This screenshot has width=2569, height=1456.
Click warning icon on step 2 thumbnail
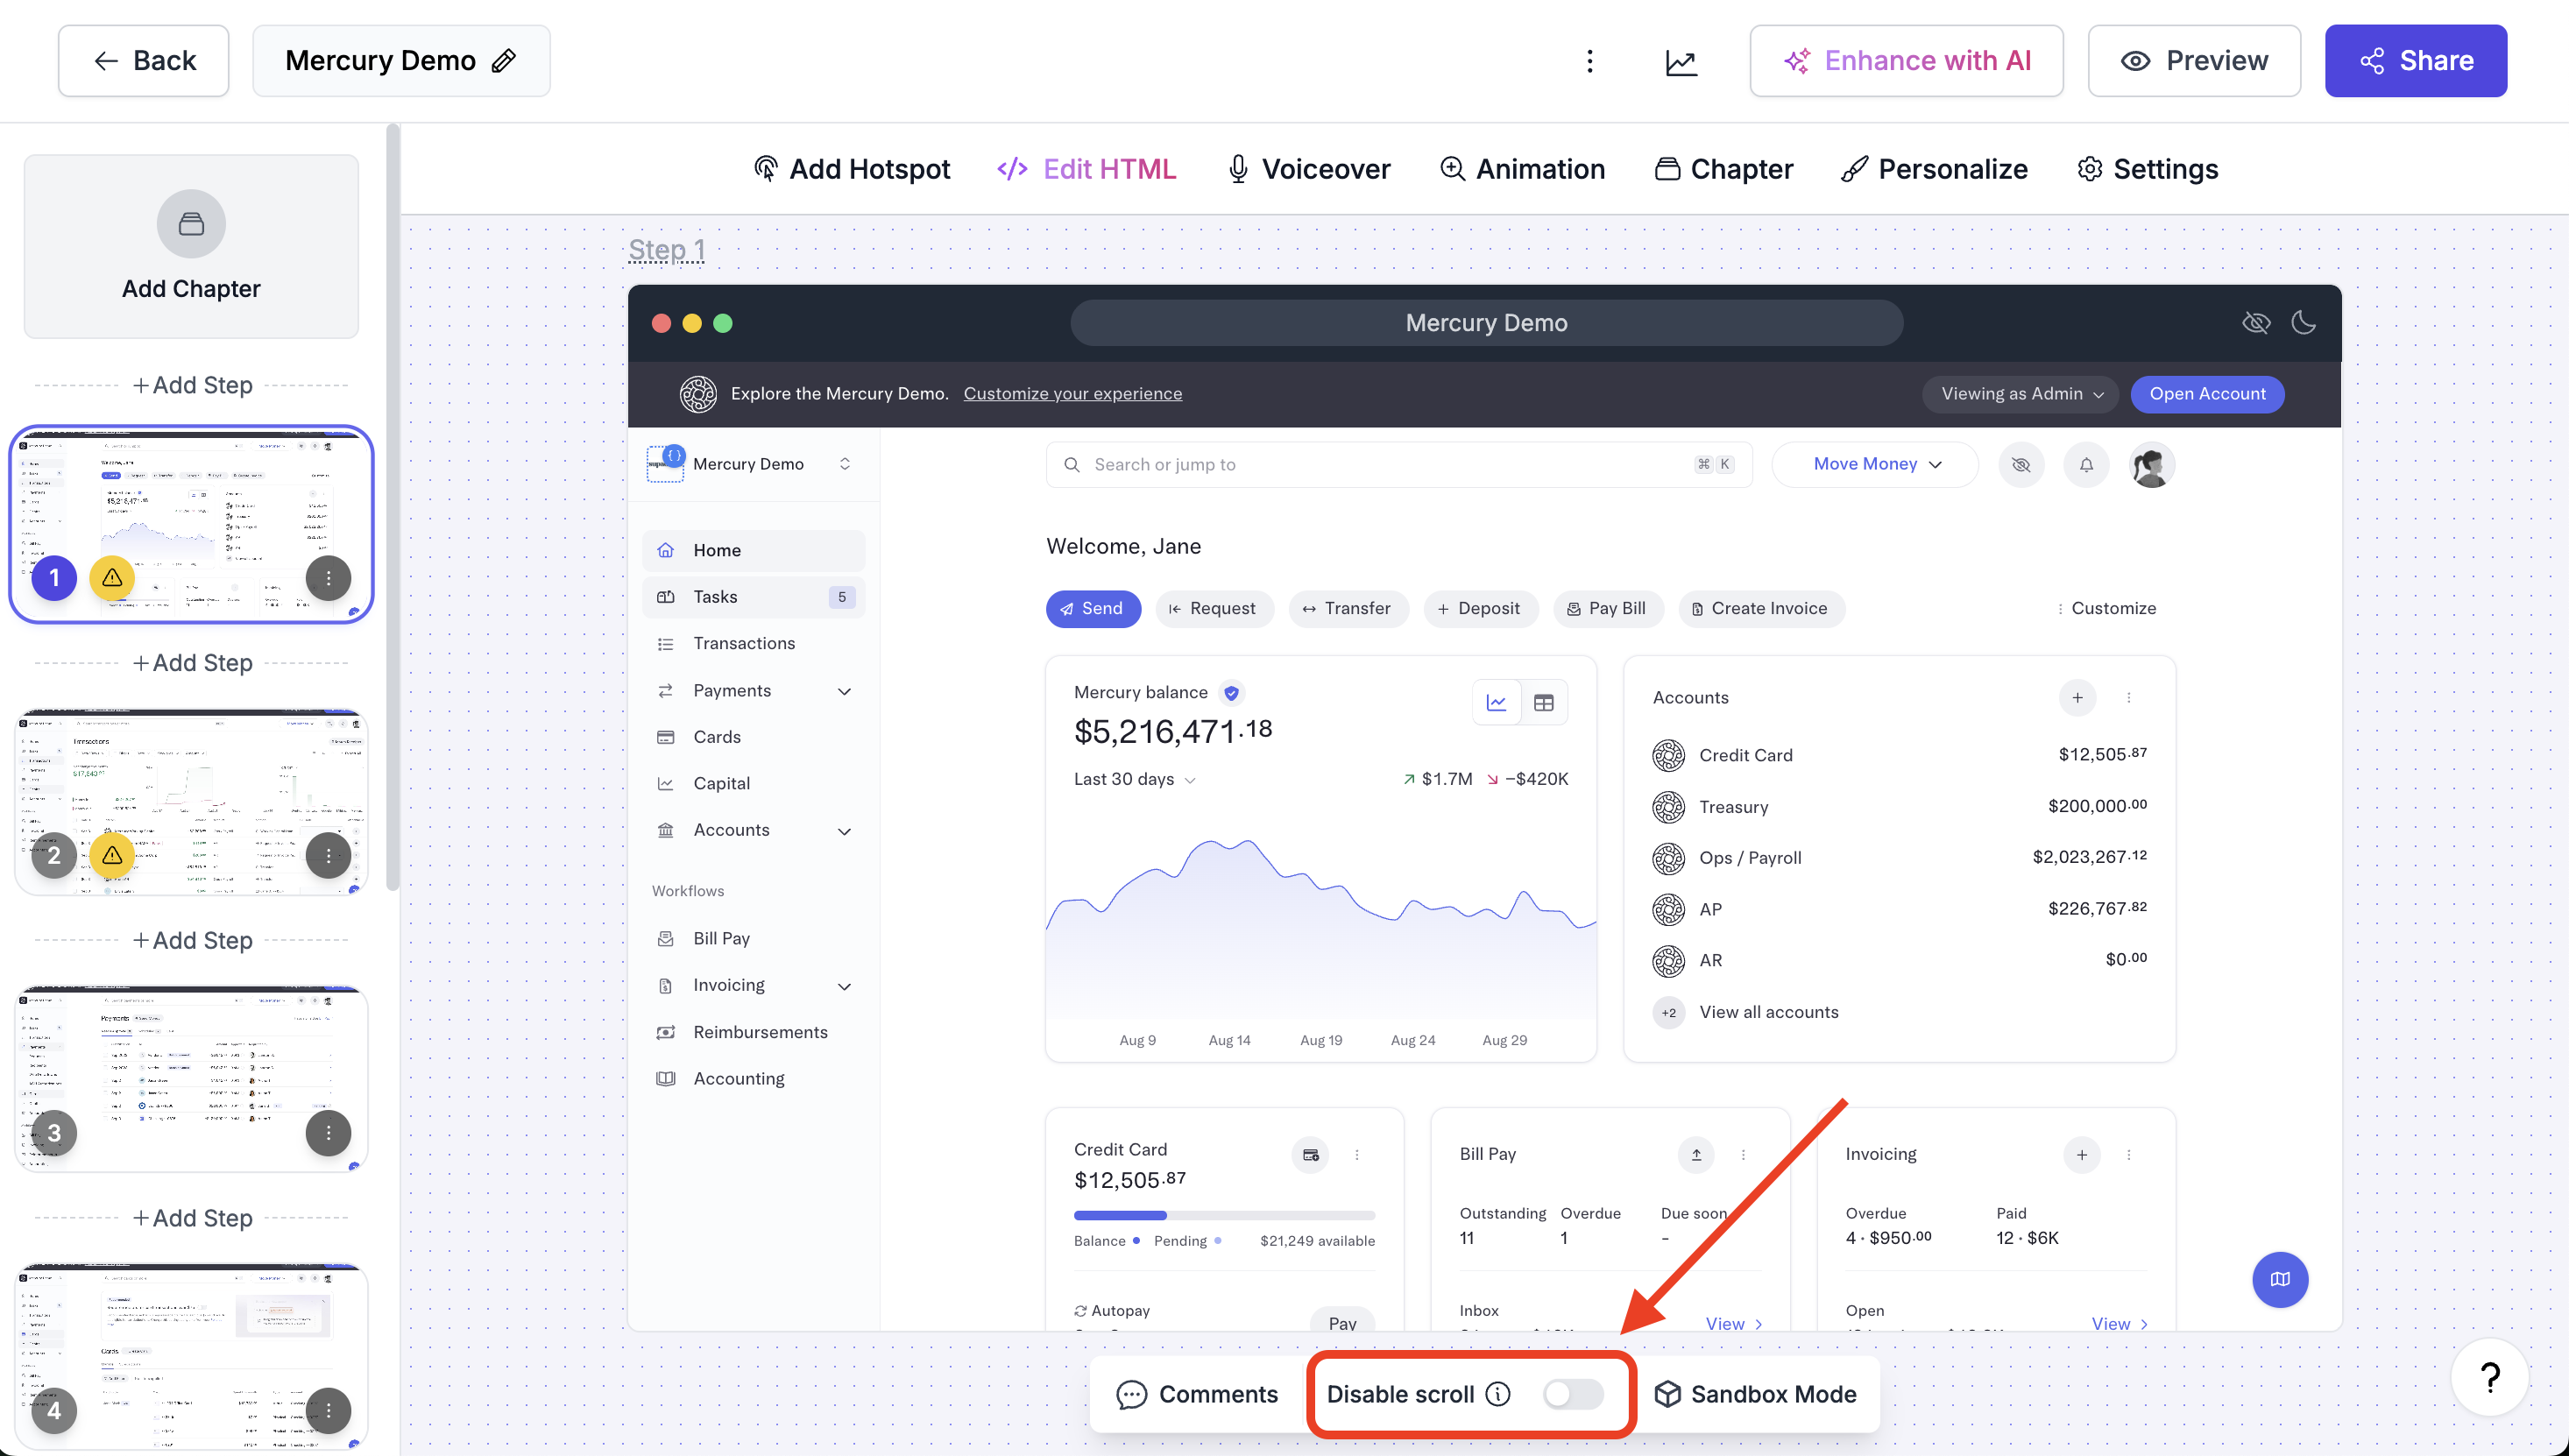112,855
